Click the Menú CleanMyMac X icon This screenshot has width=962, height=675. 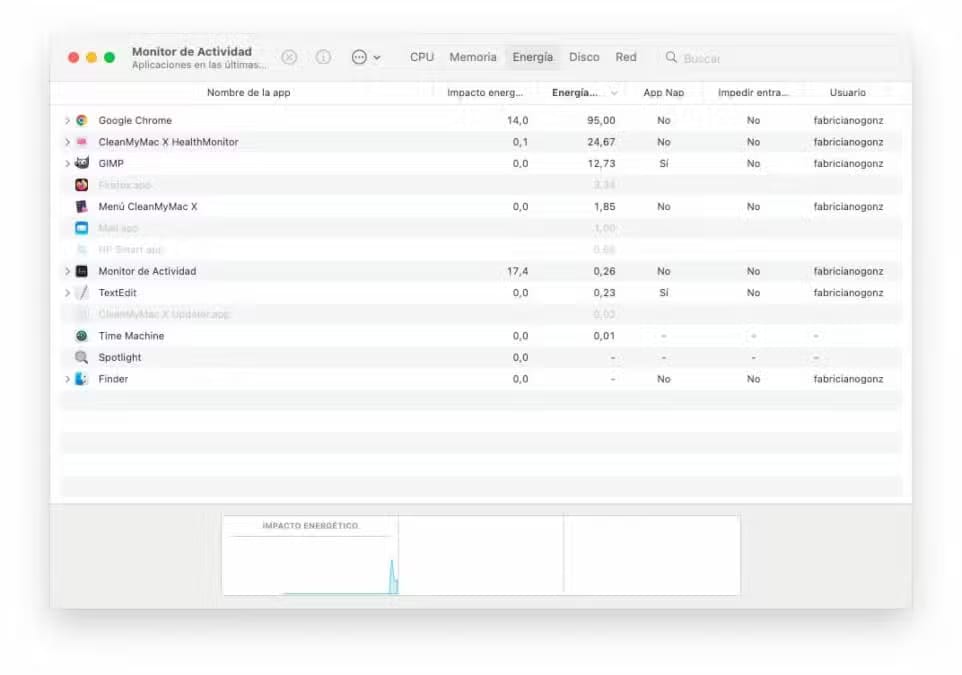[82, 206]
